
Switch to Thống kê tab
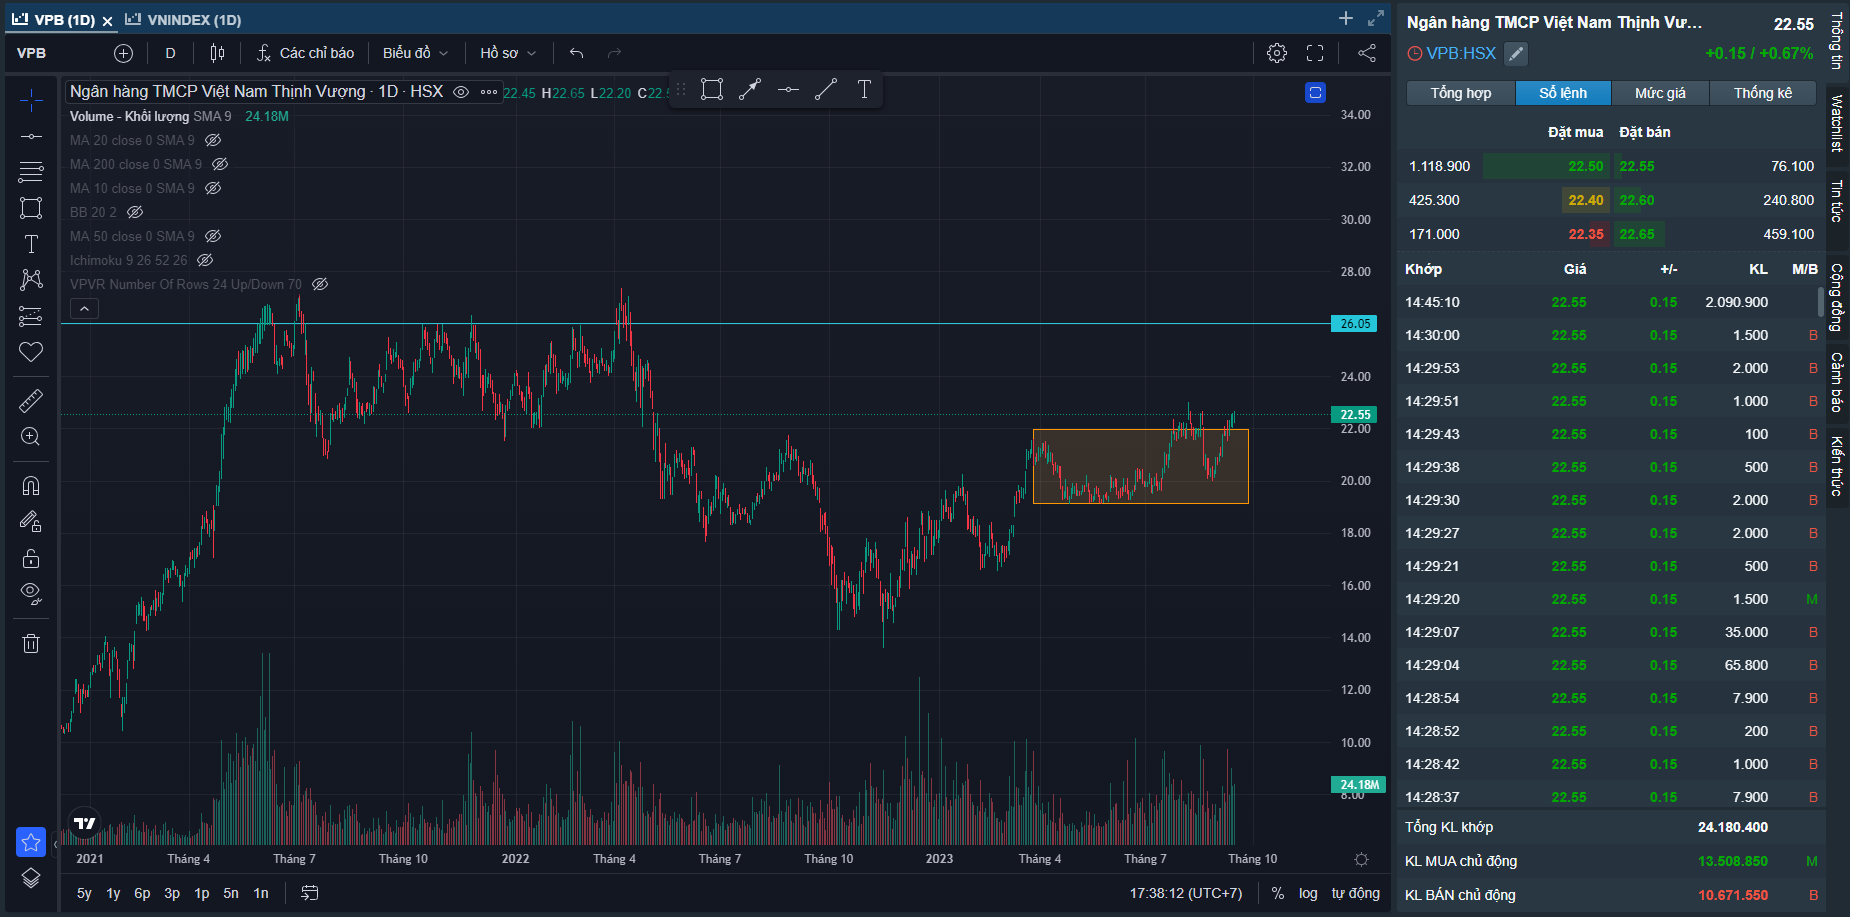(x=1763, y=93)
